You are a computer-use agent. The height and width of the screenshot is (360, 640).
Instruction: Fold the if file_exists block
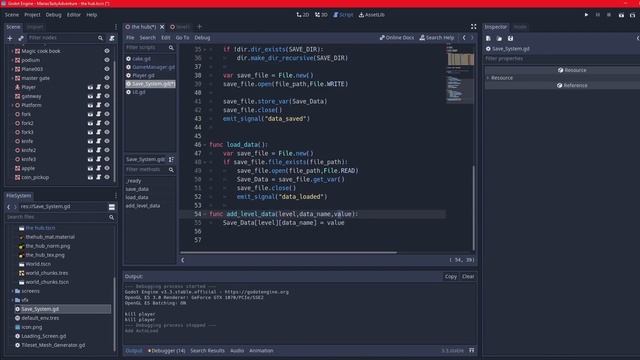(x=205, y=162)
